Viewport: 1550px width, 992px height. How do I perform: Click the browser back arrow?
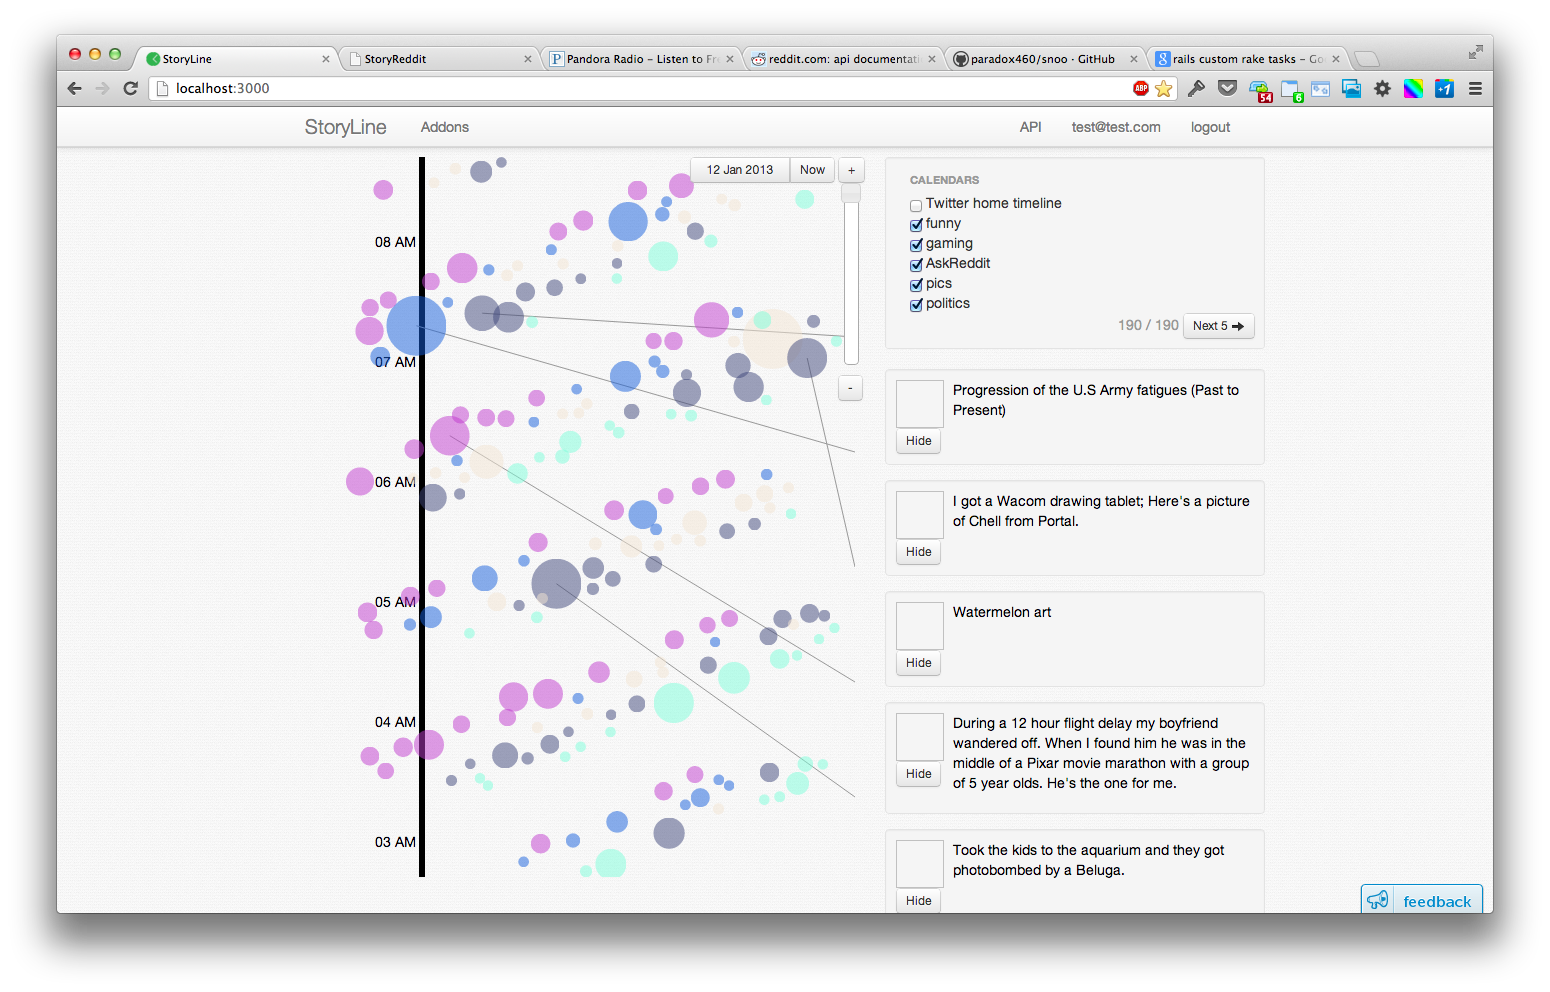point(75,88)
